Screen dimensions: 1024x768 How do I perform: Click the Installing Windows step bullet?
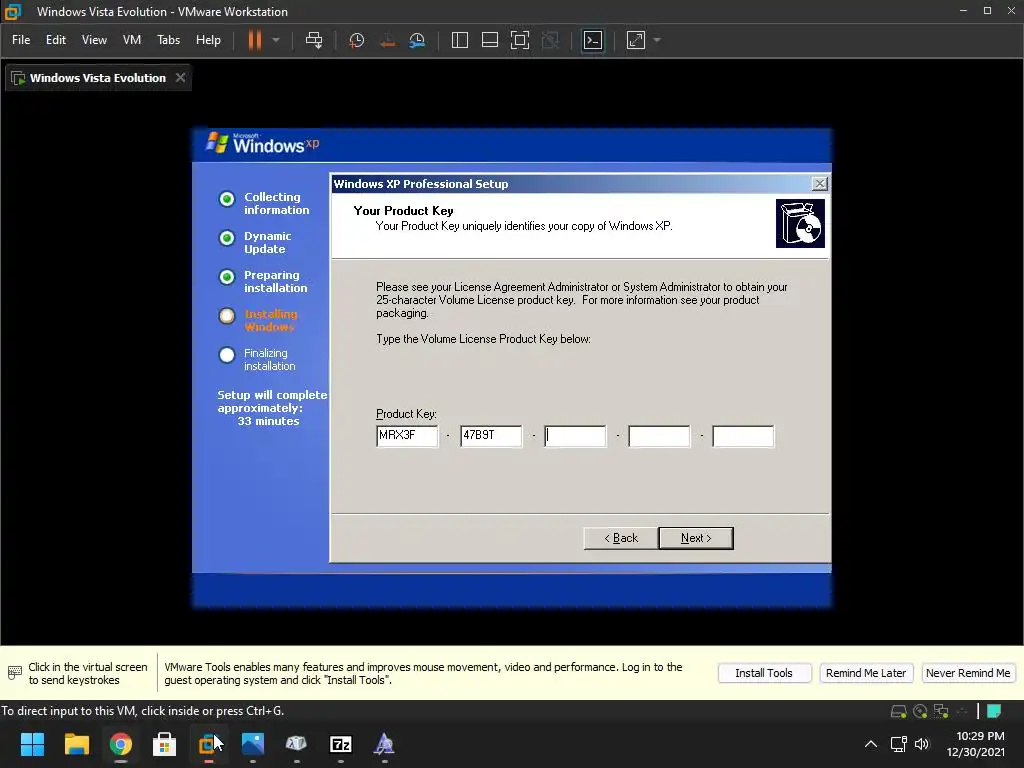227,316
